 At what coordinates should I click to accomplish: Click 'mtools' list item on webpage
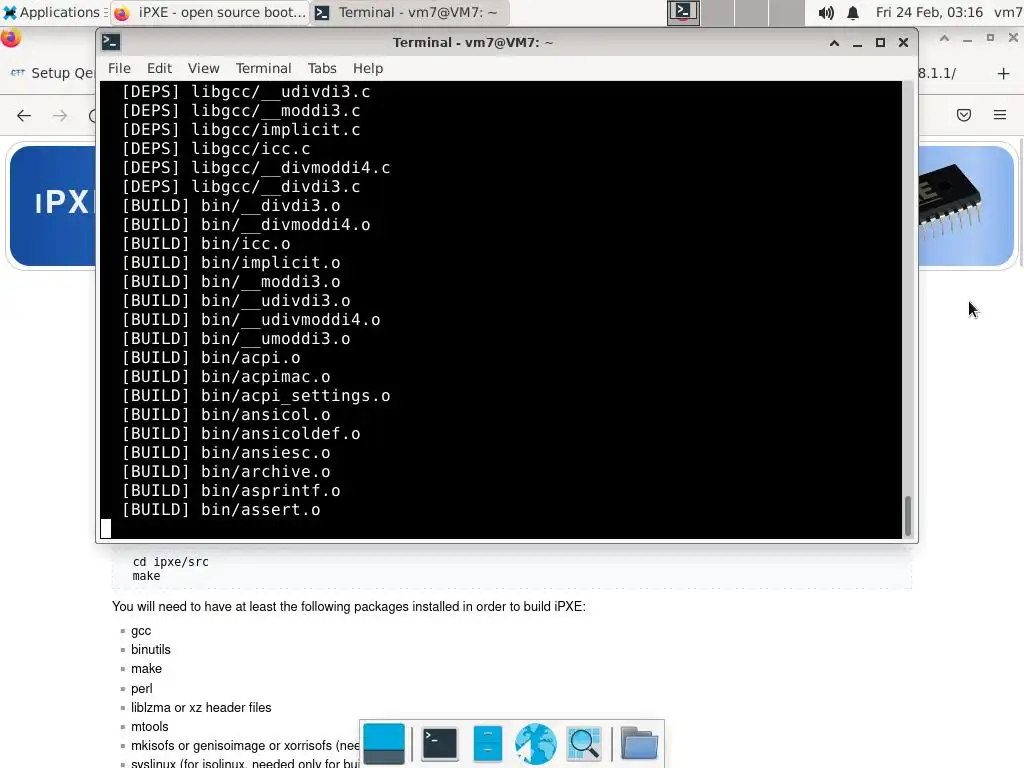[x=150, y=727]
